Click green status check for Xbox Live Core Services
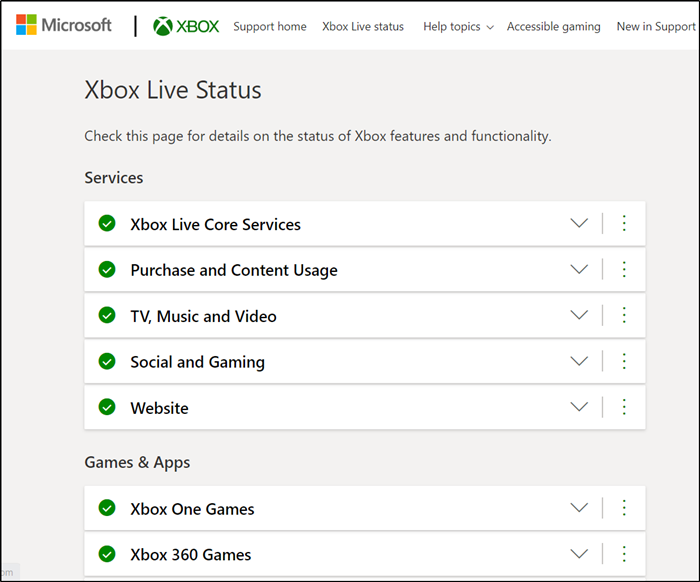Viewport: 700px width, 582px height. pyautogui.click(x=107, y=224)
